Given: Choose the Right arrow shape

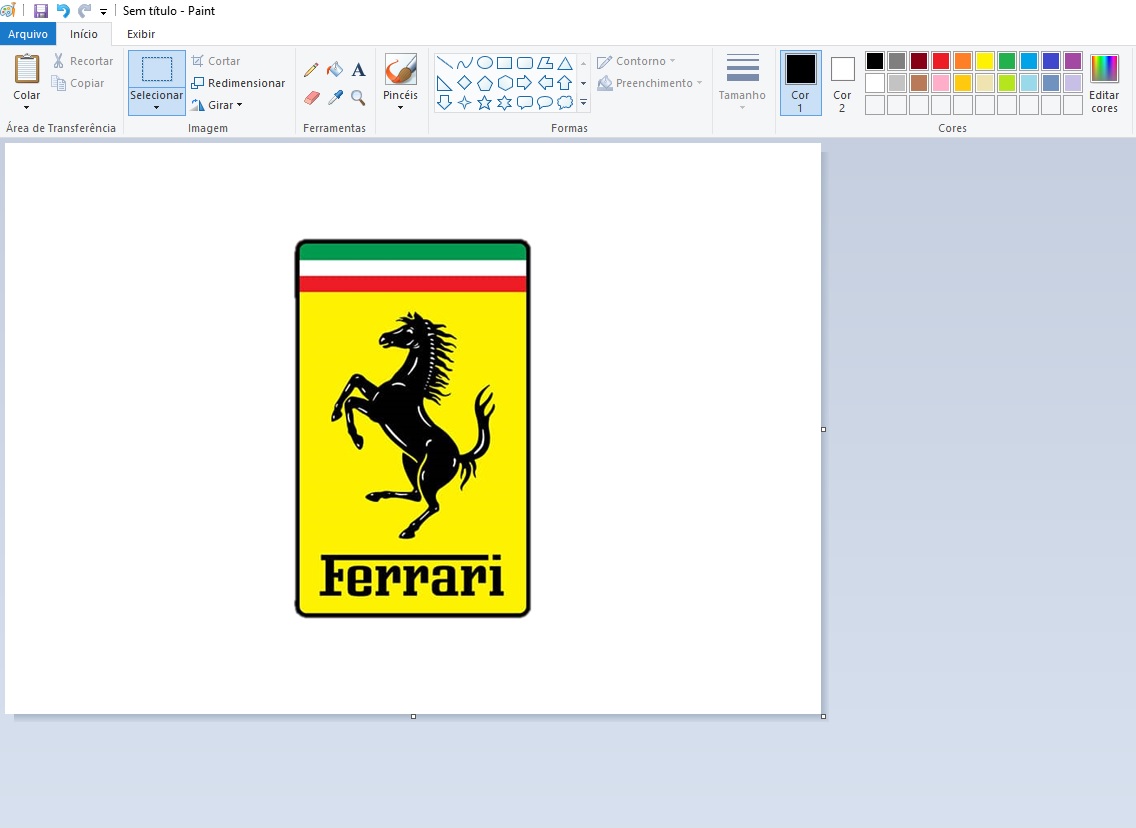Looking at the screenshot, I should [525, 83].
